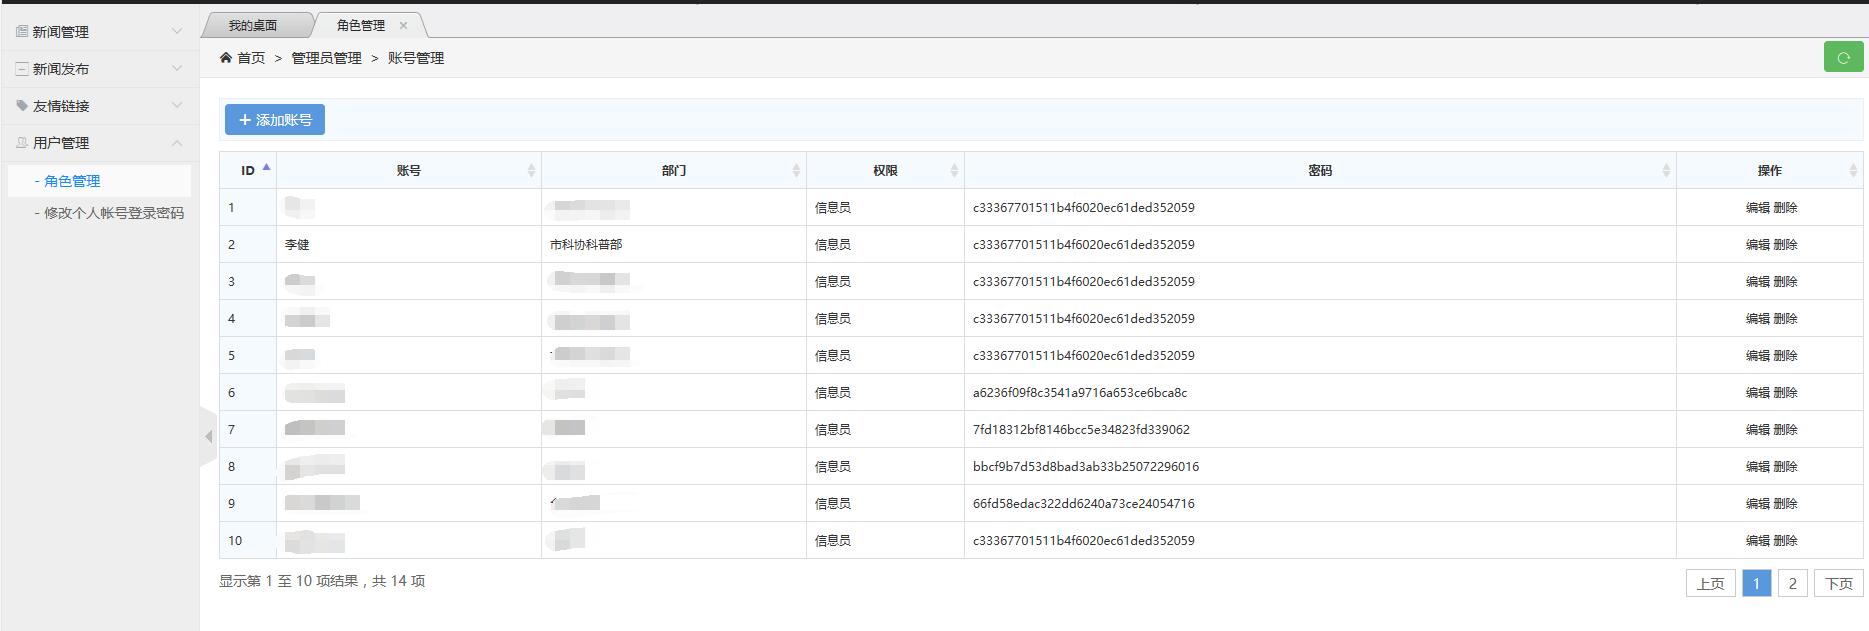Image resolution: width=1869 pixels, height=631 pixels.
Task: Expand the 友情链接 sidebar menu
Action: (x=98, y=106)
